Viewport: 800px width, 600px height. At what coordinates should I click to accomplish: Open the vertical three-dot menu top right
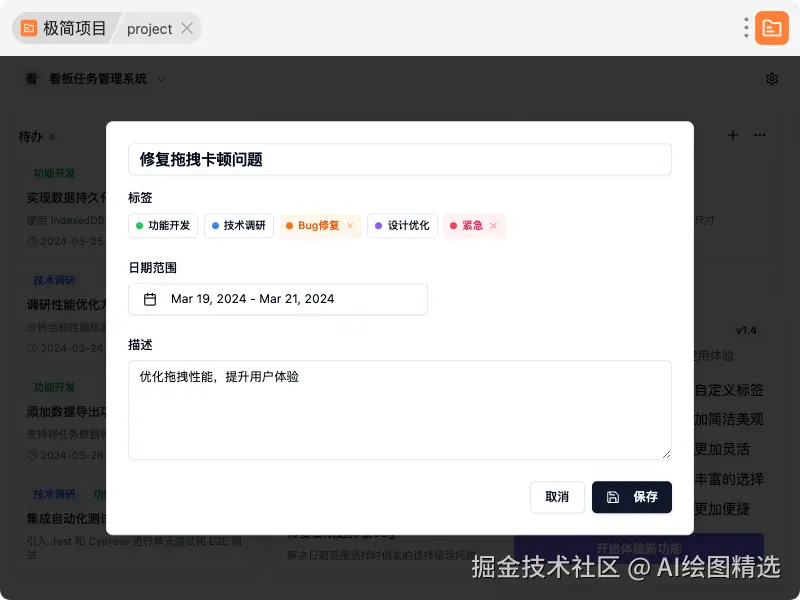pos(745,28)
